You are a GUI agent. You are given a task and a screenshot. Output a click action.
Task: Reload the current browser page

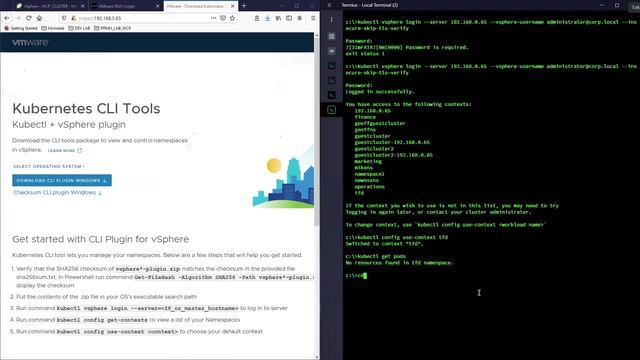(x=29, y=18)
